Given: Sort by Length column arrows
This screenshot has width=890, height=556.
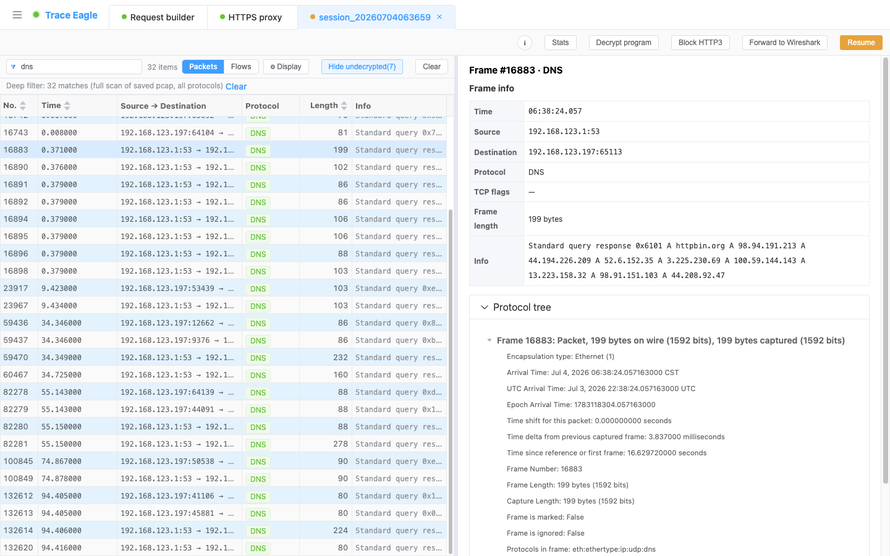Looking at the screenshot, I should pos(343,106).
